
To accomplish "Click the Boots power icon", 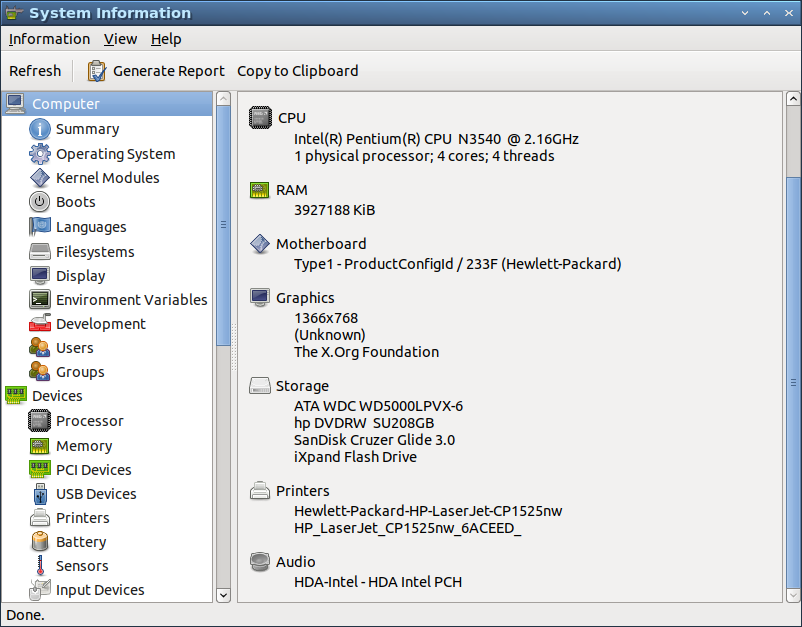I will point(40,202).
